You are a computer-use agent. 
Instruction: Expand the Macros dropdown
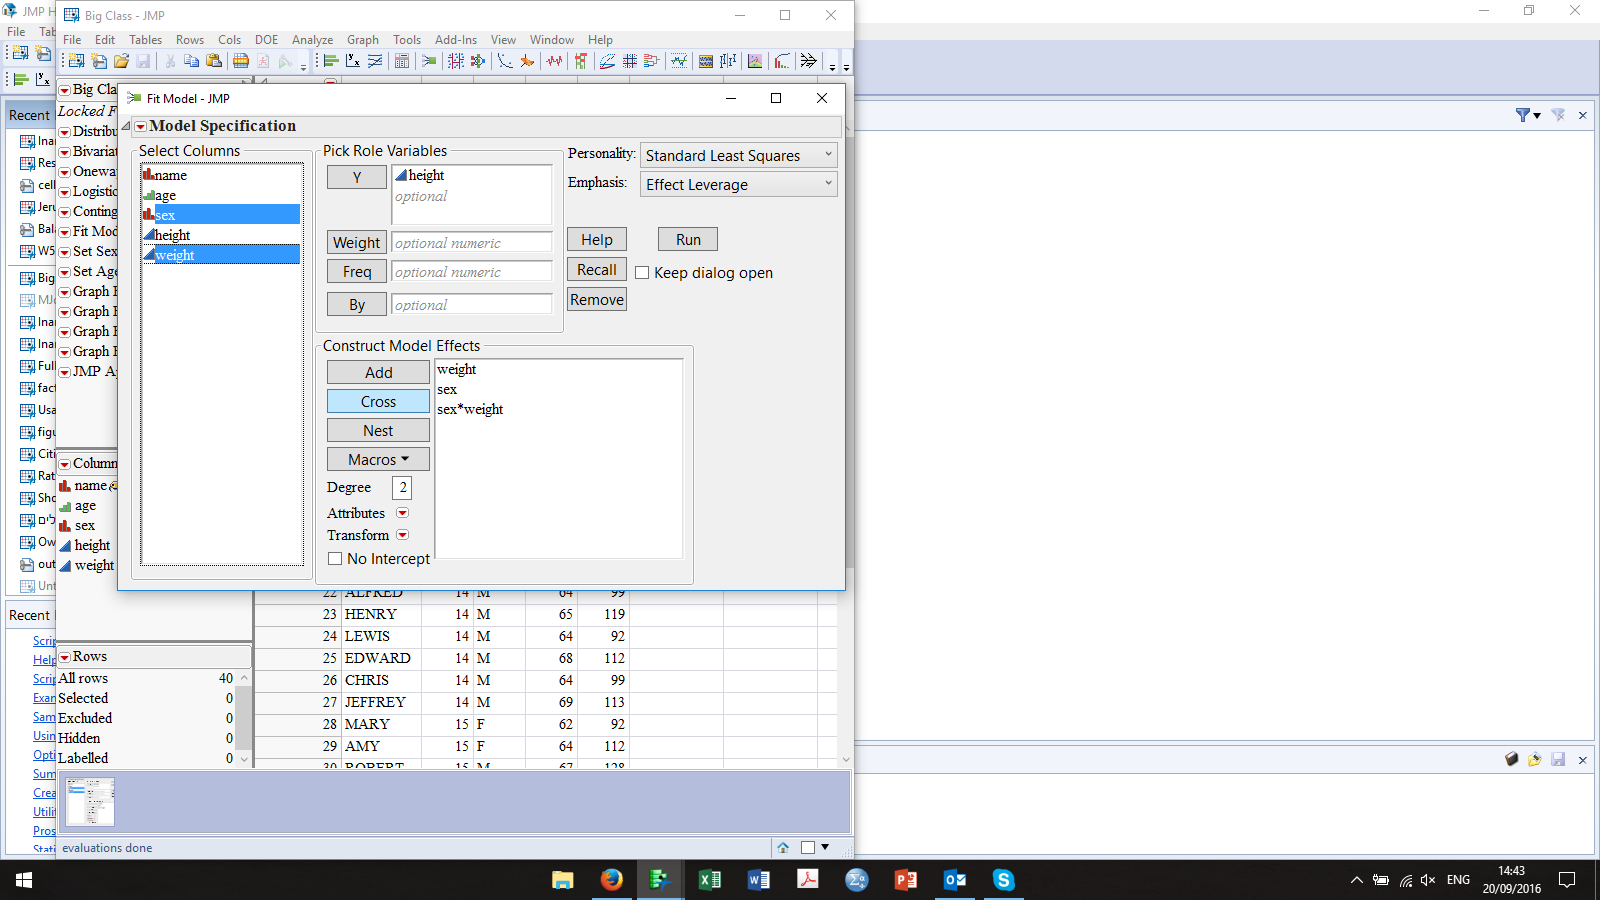(378, 459)
